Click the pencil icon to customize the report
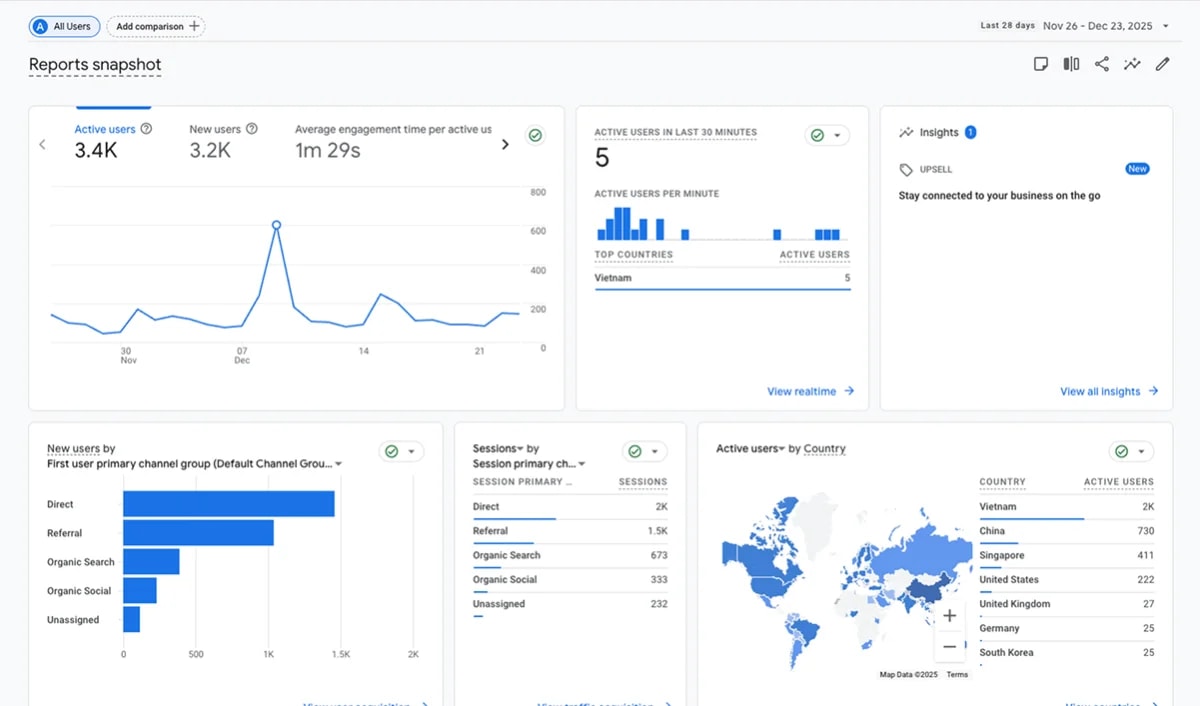1200x706 pixels. pos(1162,64)
